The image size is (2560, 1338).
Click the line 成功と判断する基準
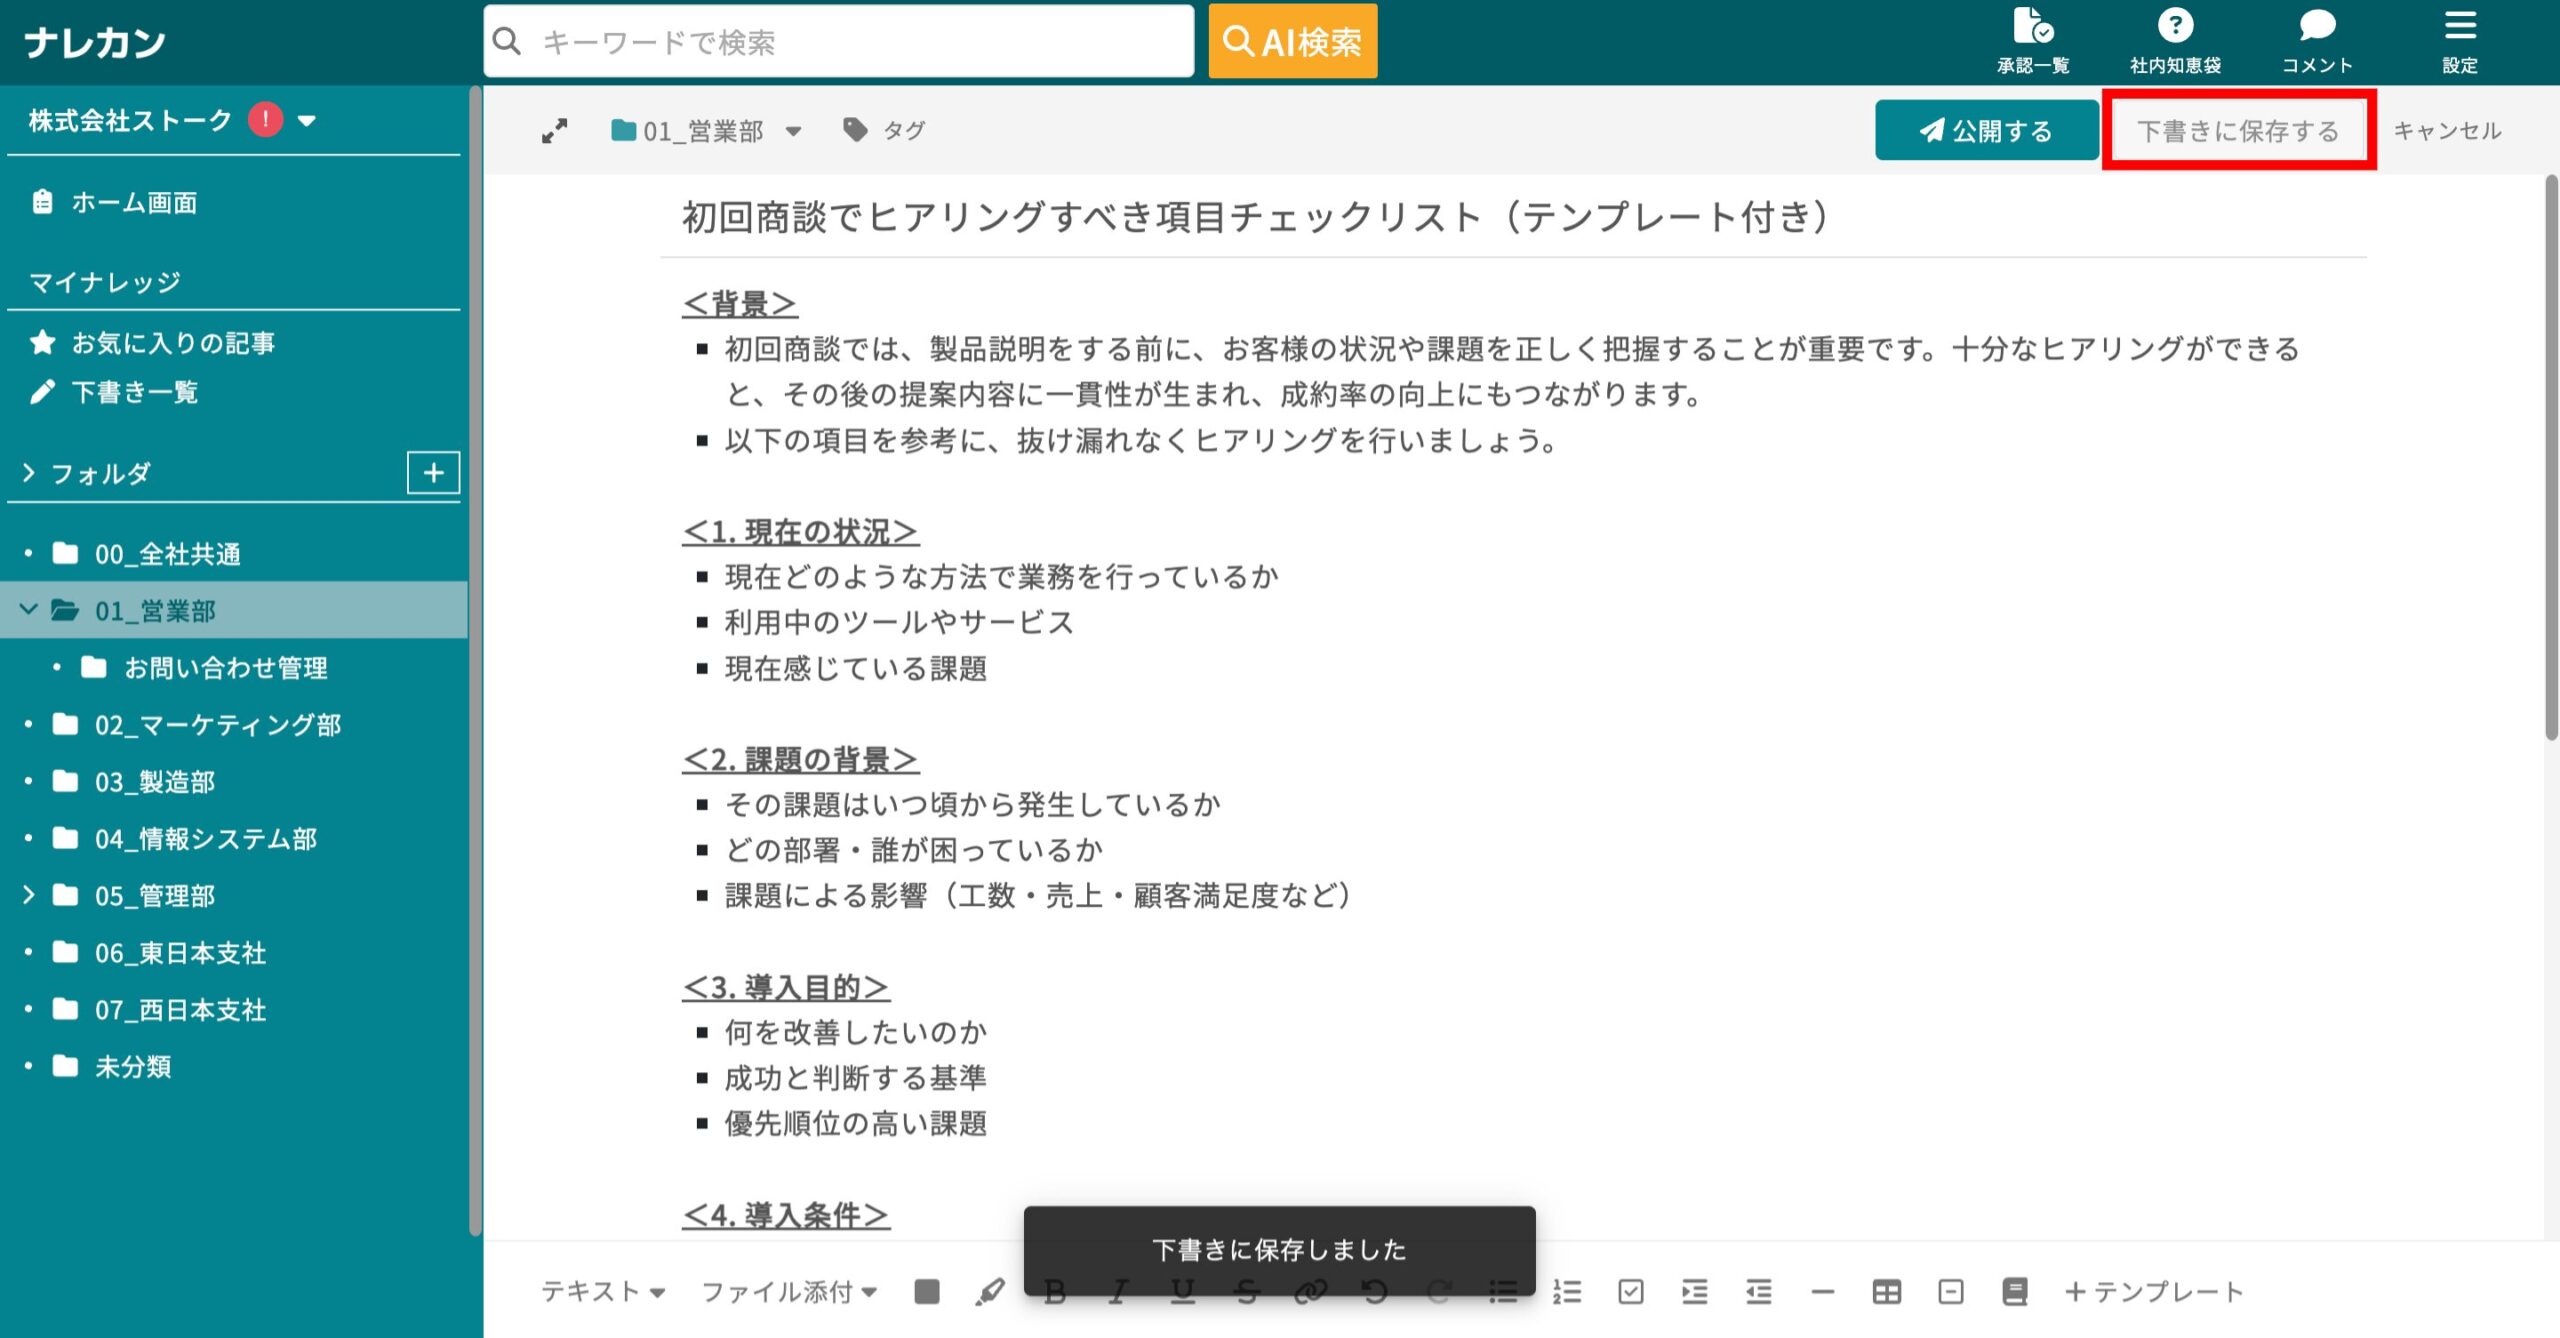tap(855, 1077)
